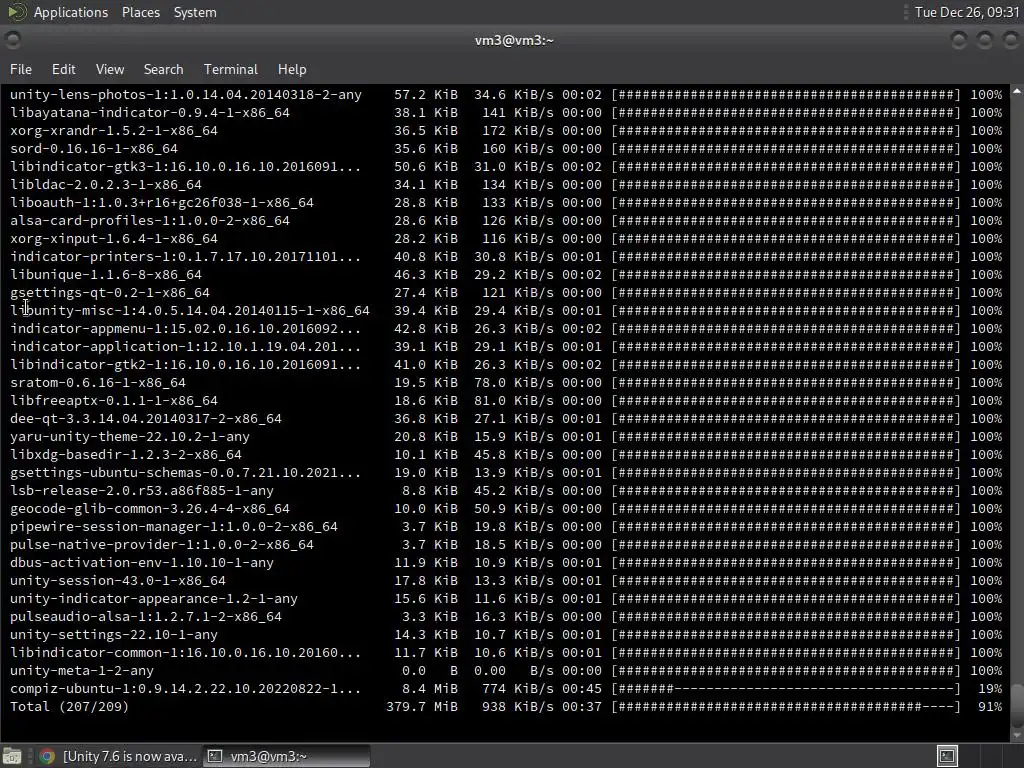The height and width of the screenshot is (768, 1024).
Task: Open the Applications menu in top panel
Action: tap(71, 12)
